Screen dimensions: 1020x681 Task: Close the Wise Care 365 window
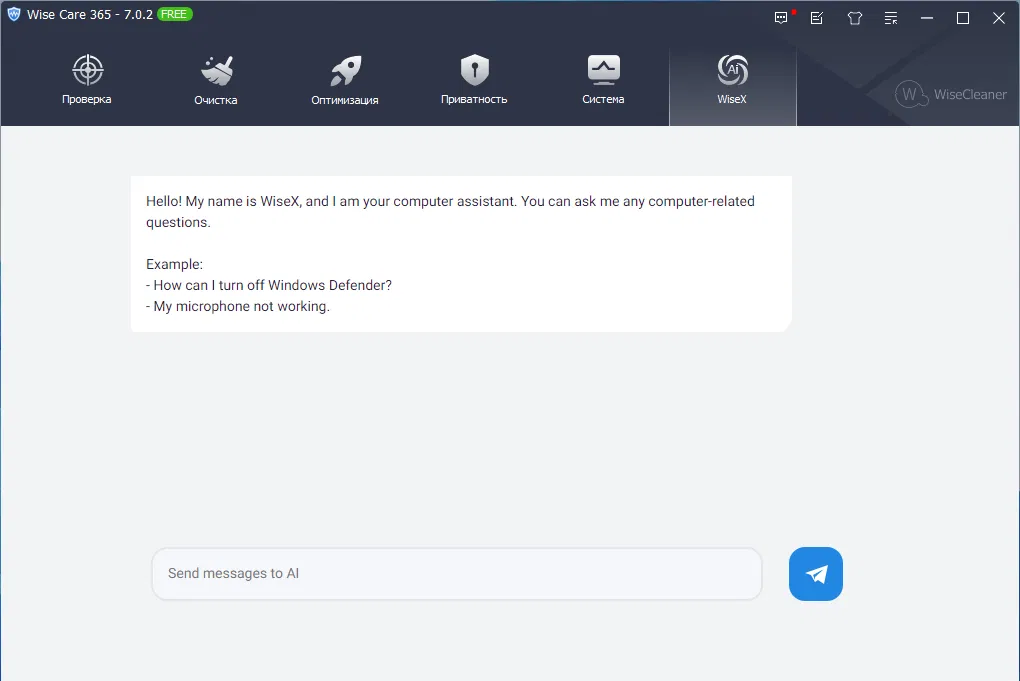click(x=999, y=18)
